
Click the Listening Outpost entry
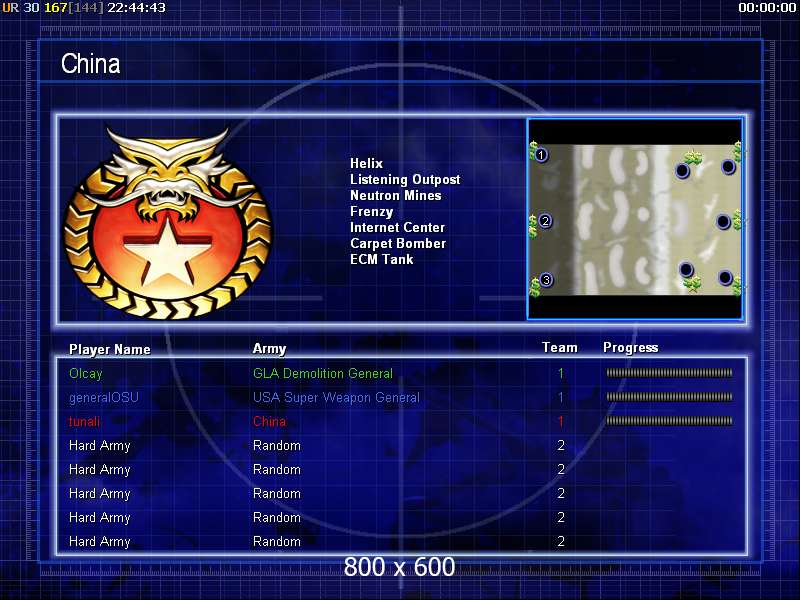tap(405, 180)
